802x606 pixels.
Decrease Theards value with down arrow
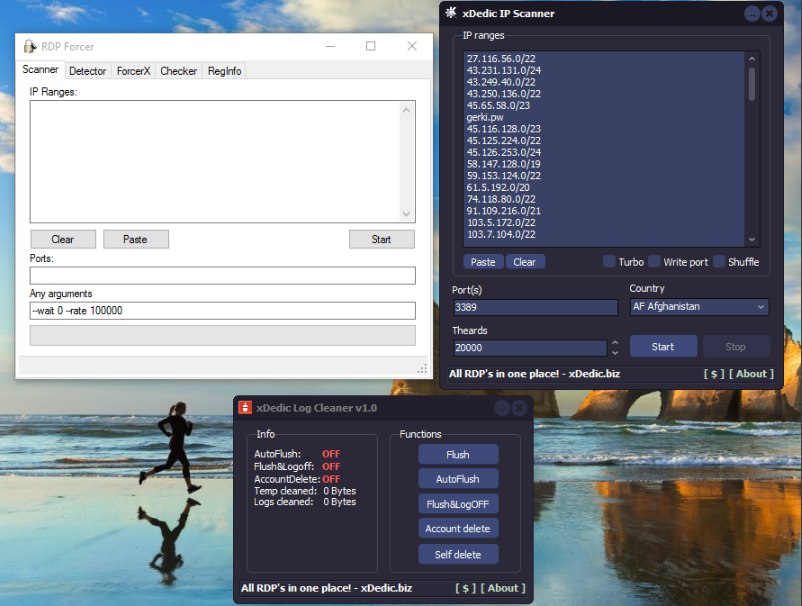click(614, 352)
